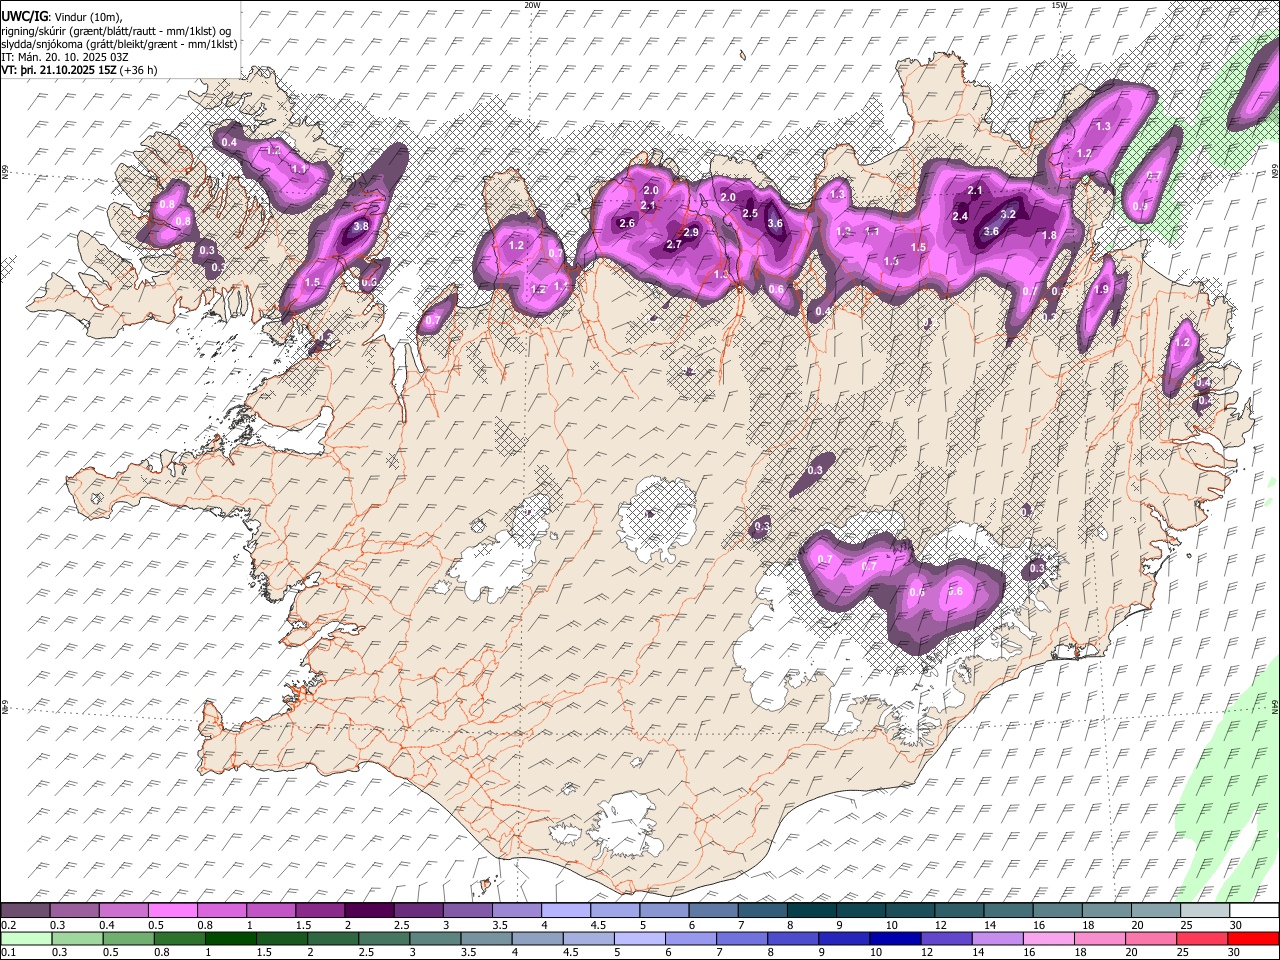
Task: Click the 3.8 snowfall value on the map
Action: point(361,227)
